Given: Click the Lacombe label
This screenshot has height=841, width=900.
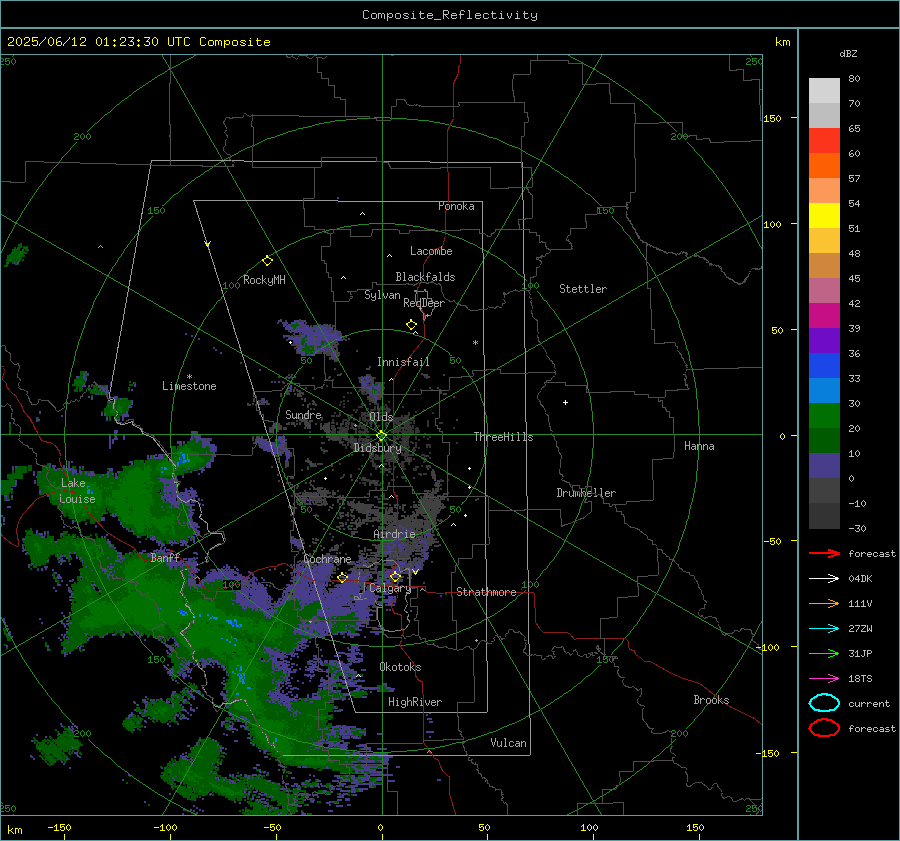Looking at the screenshot, I should point(431,251).
